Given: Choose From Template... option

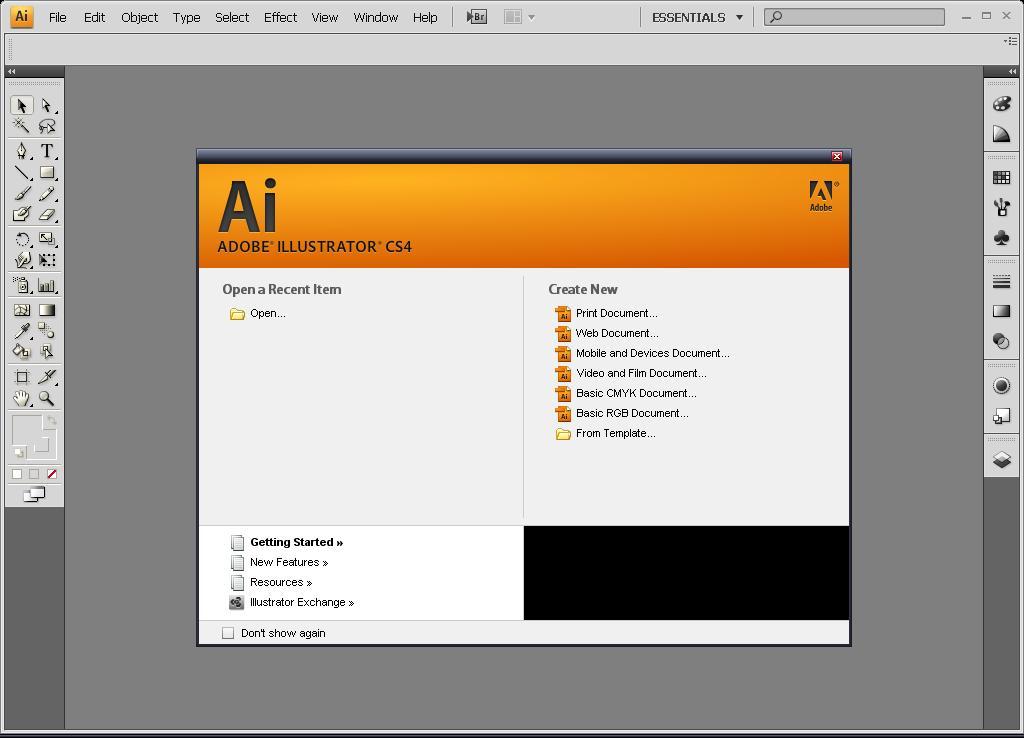Looking at the screenshot, I should (605, 434).
